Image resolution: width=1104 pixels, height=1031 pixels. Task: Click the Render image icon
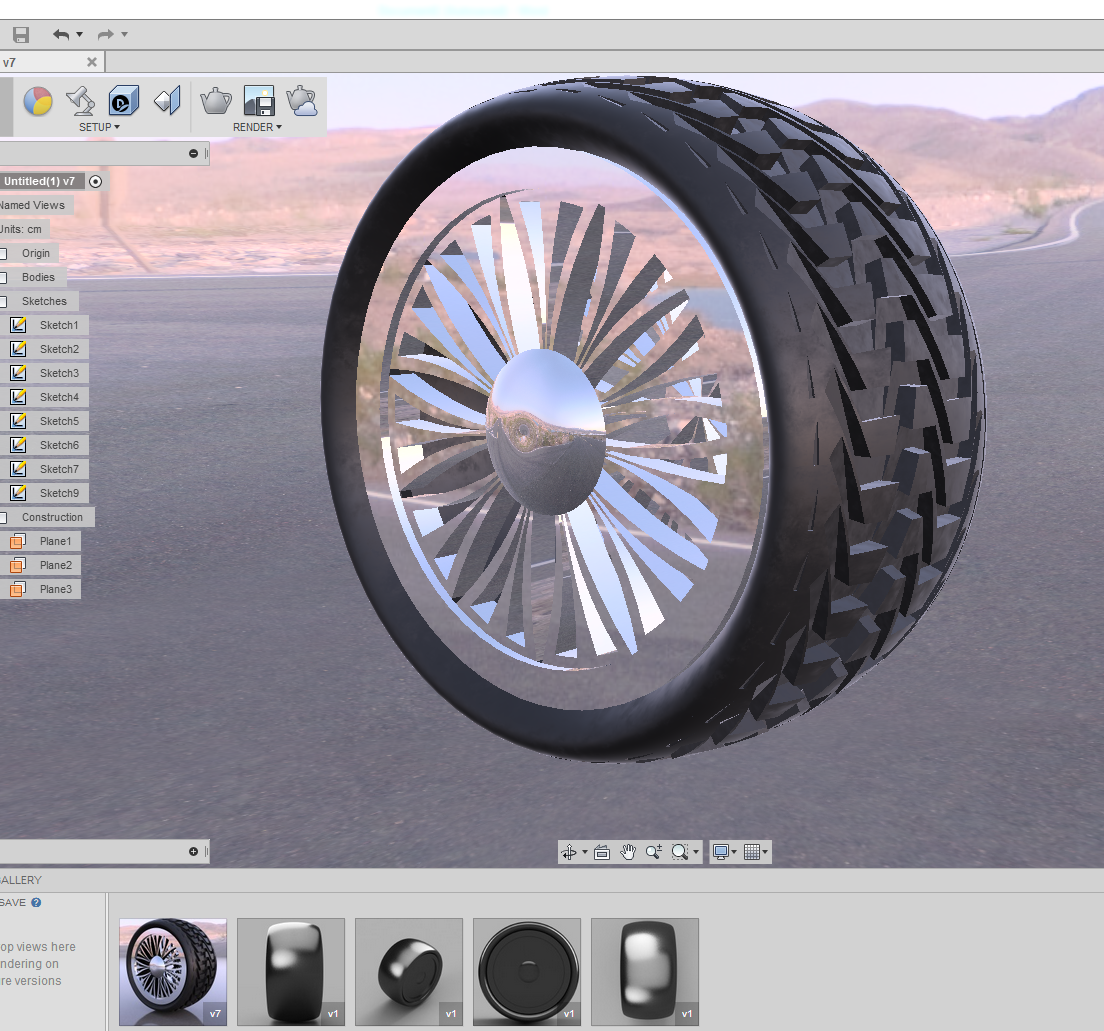tap(256, 102)
